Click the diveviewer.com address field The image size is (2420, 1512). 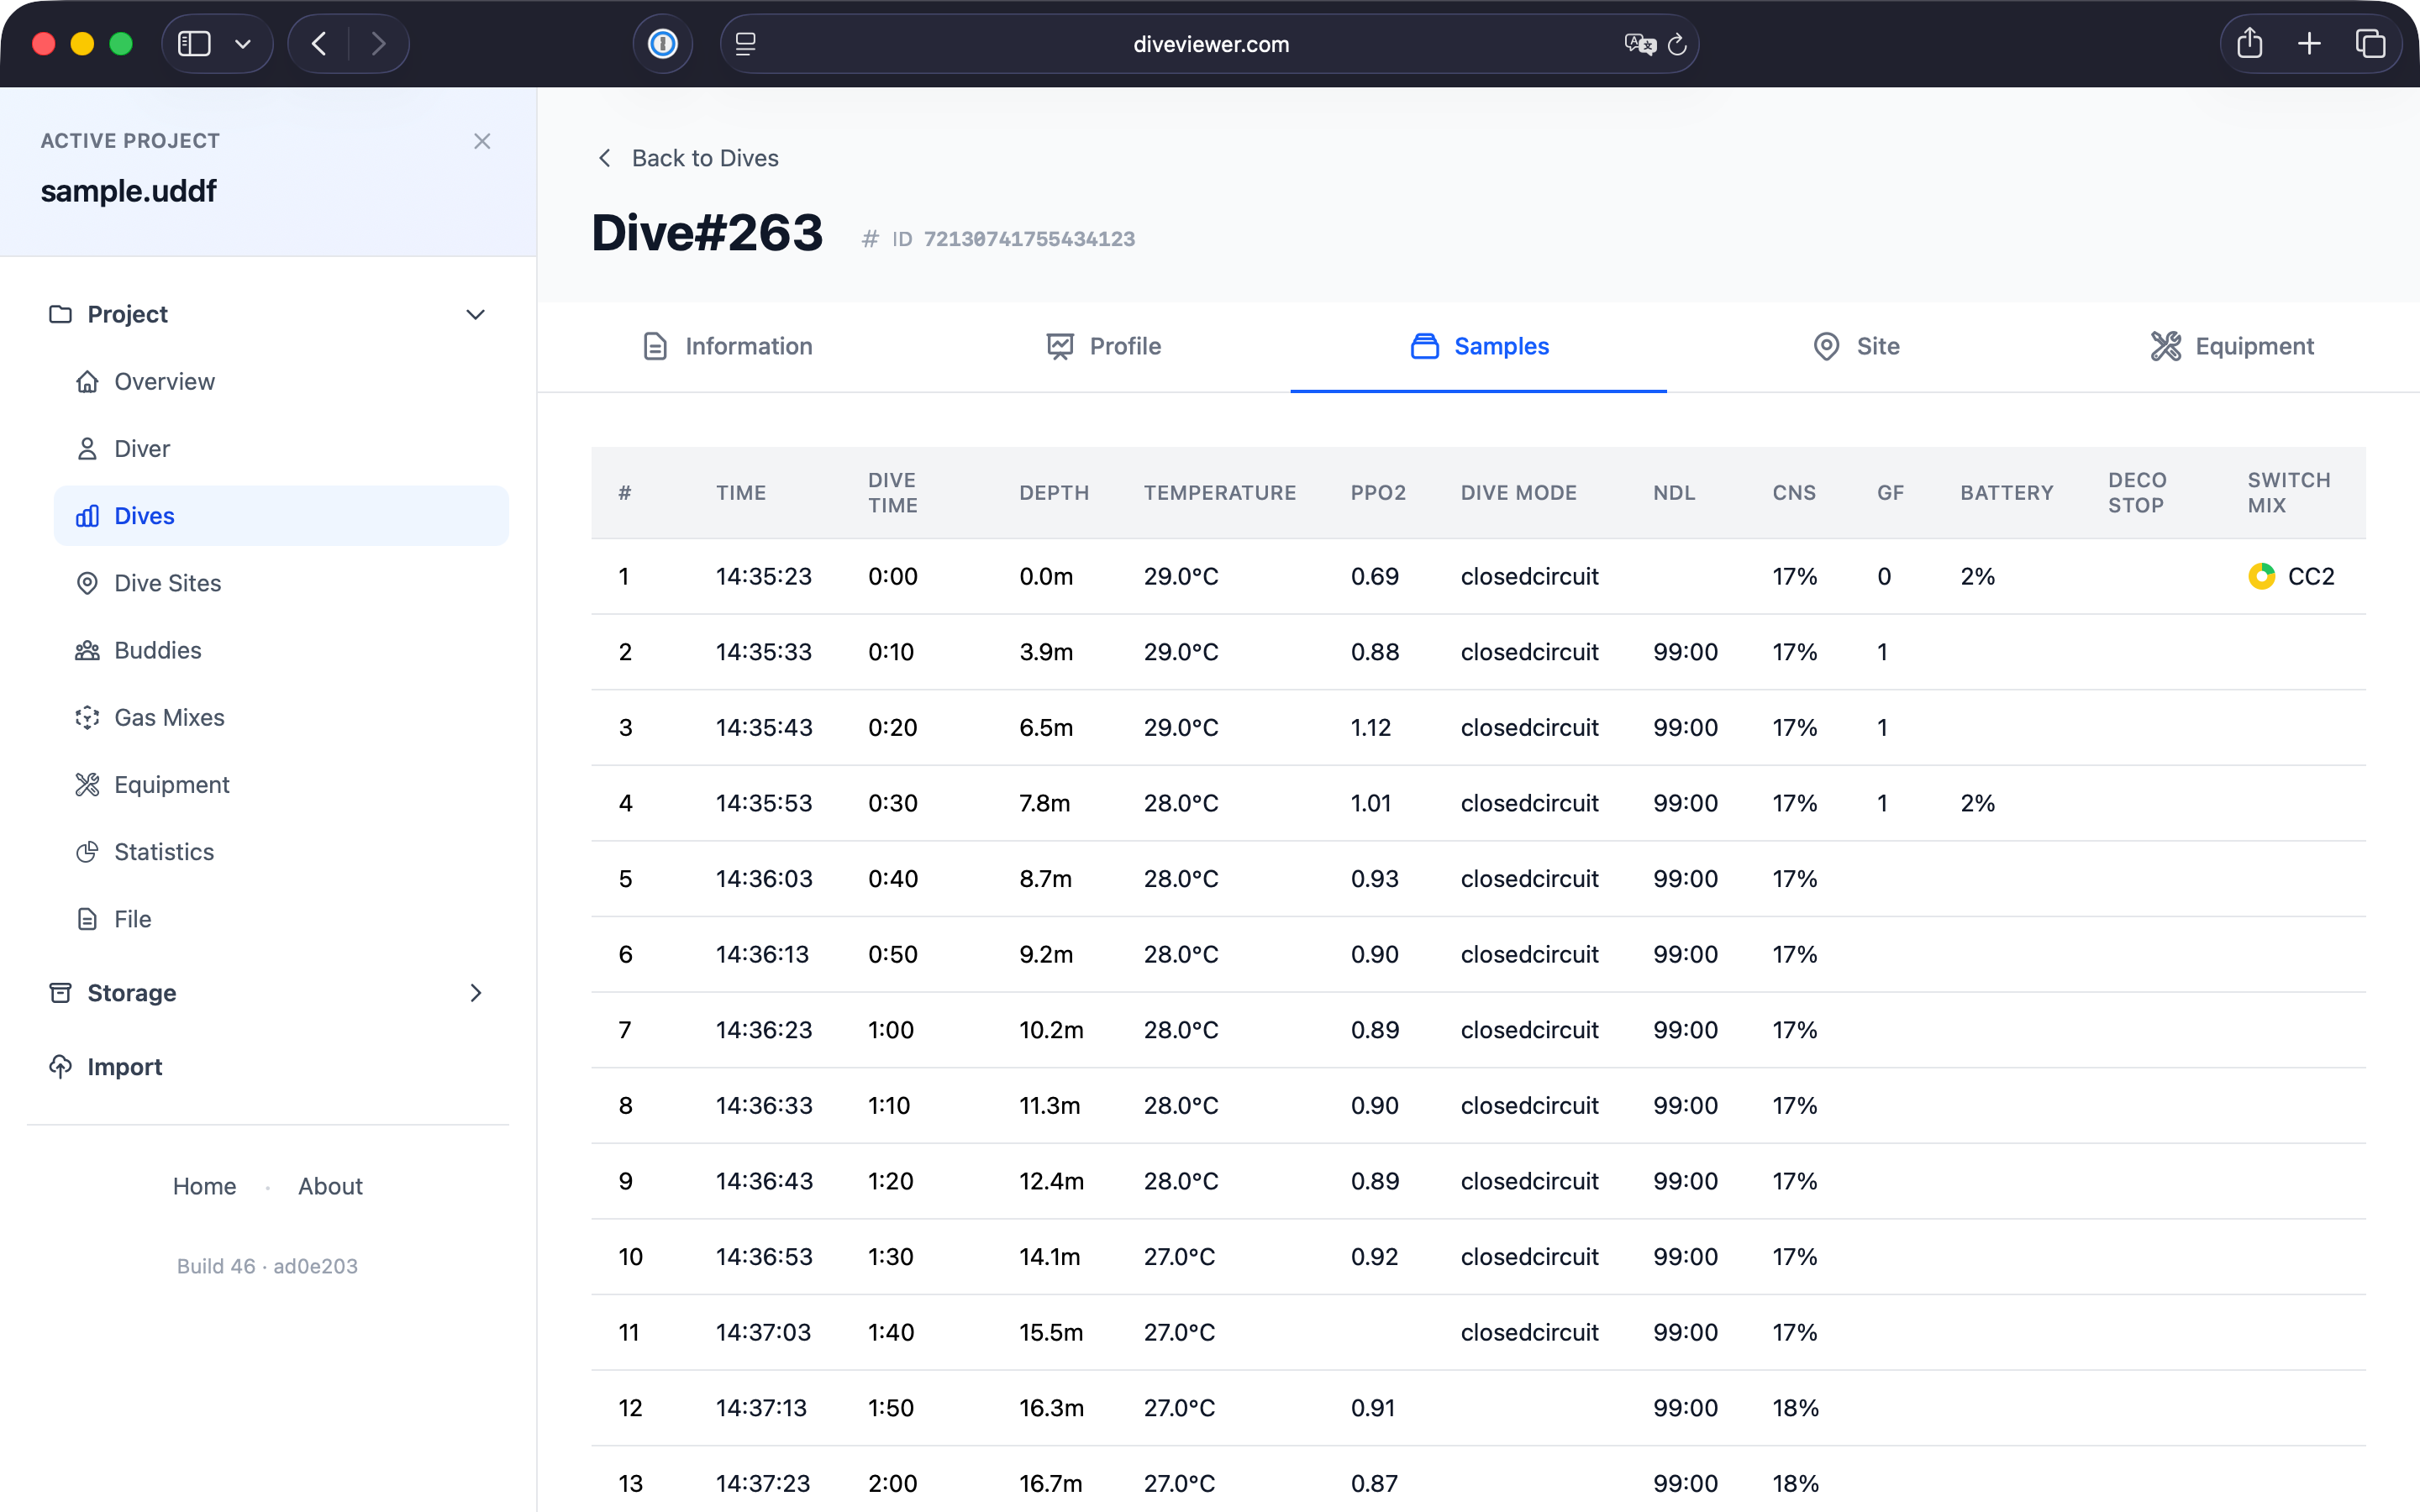pos(1210,44)
